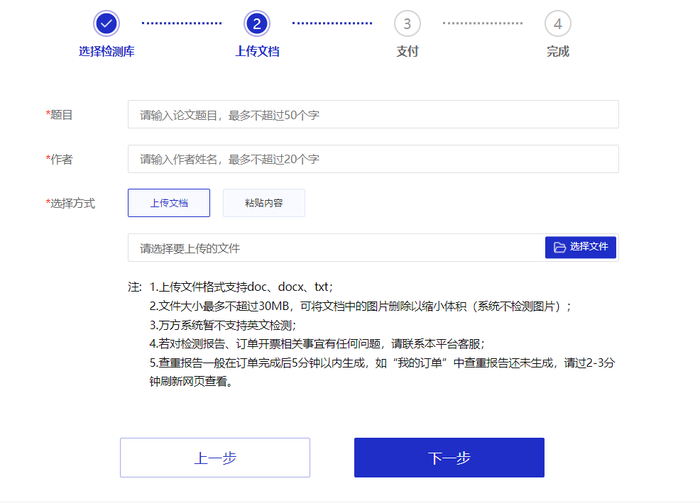Choose the 上传文档 method option
This screenshot has height=503, width=700.
click(169, 203)
